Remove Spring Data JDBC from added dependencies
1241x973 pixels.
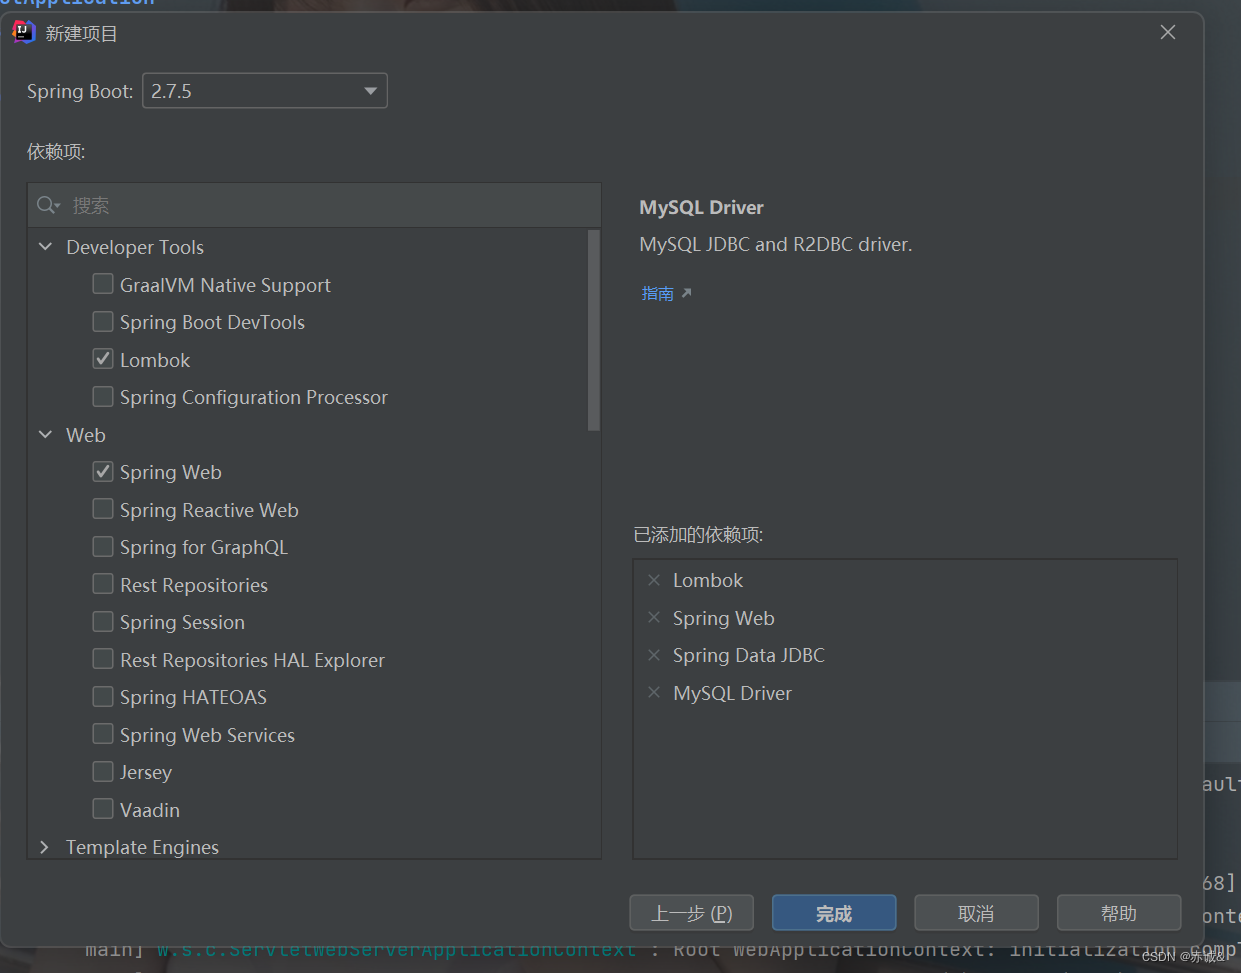click(654, 655)
